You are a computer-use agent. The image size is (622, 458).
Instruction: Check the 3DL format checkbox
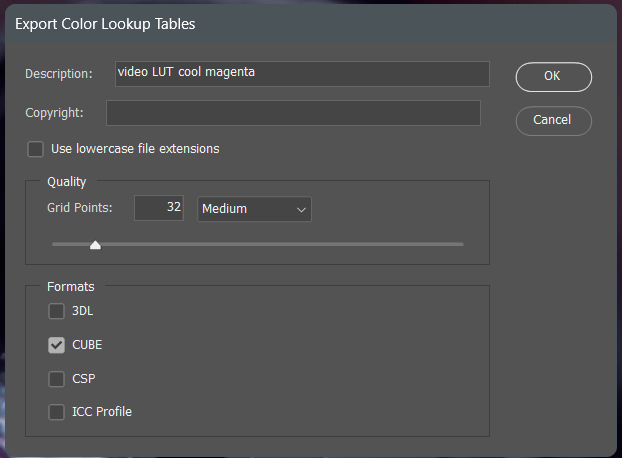(56, 311)
